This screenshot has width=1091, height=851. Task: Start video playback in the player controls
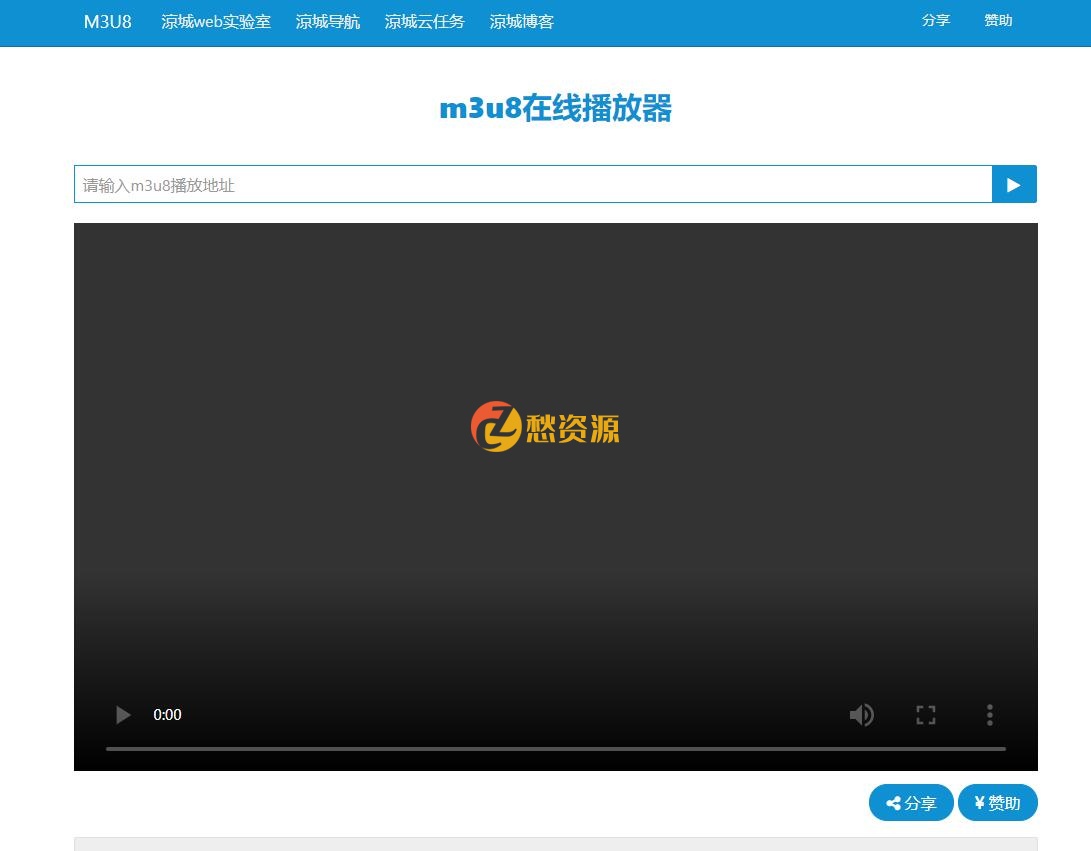coord(123,715)
